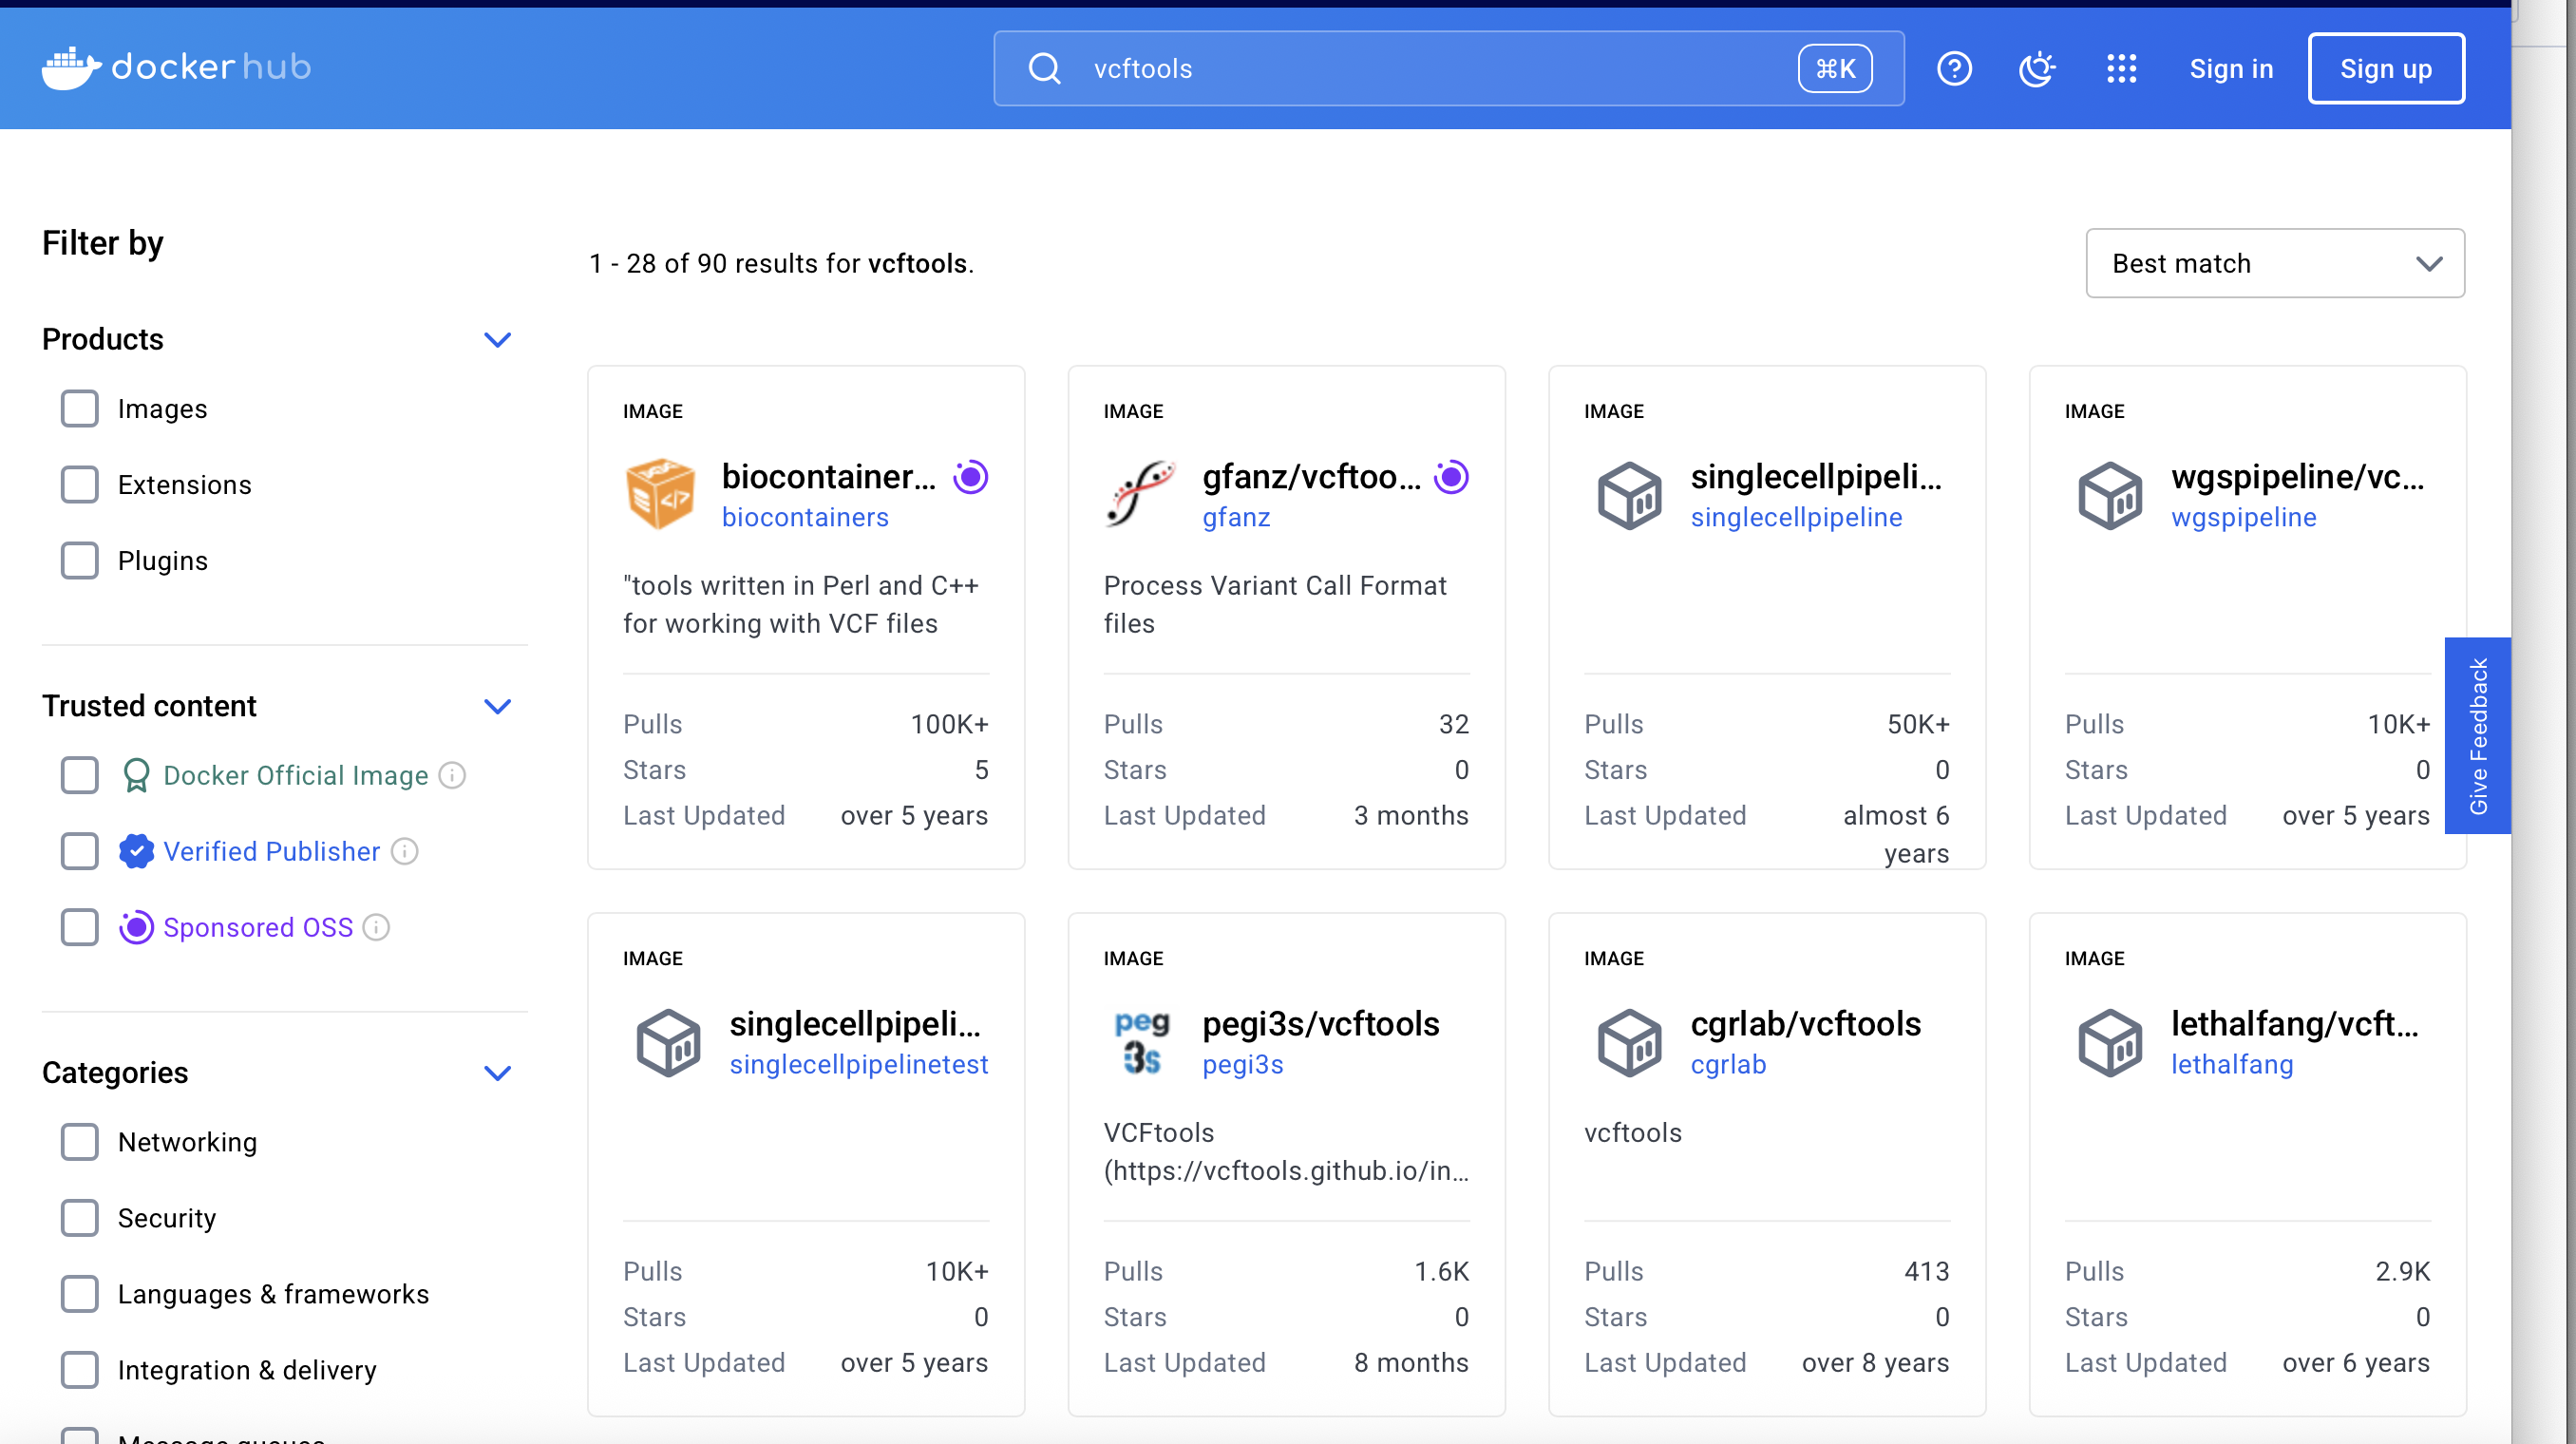Click Sign in in header
The width and height of the screenshot is (2576, 1444).
pyautogui.click(x=2230, y=69)
